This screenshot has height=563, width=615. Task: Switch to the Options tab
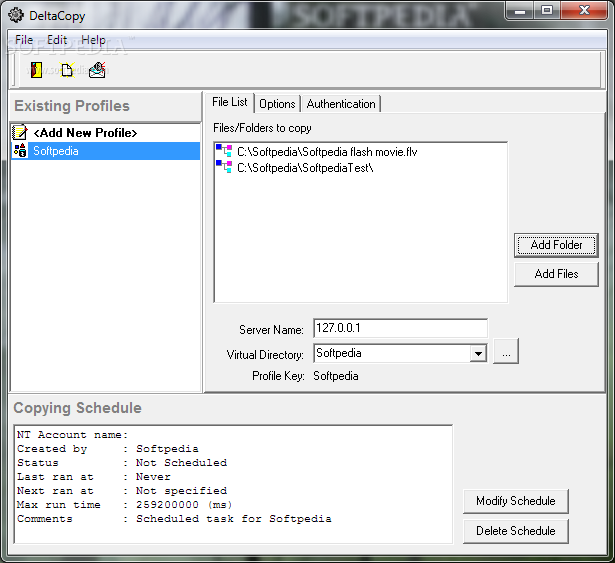(277, 104)
